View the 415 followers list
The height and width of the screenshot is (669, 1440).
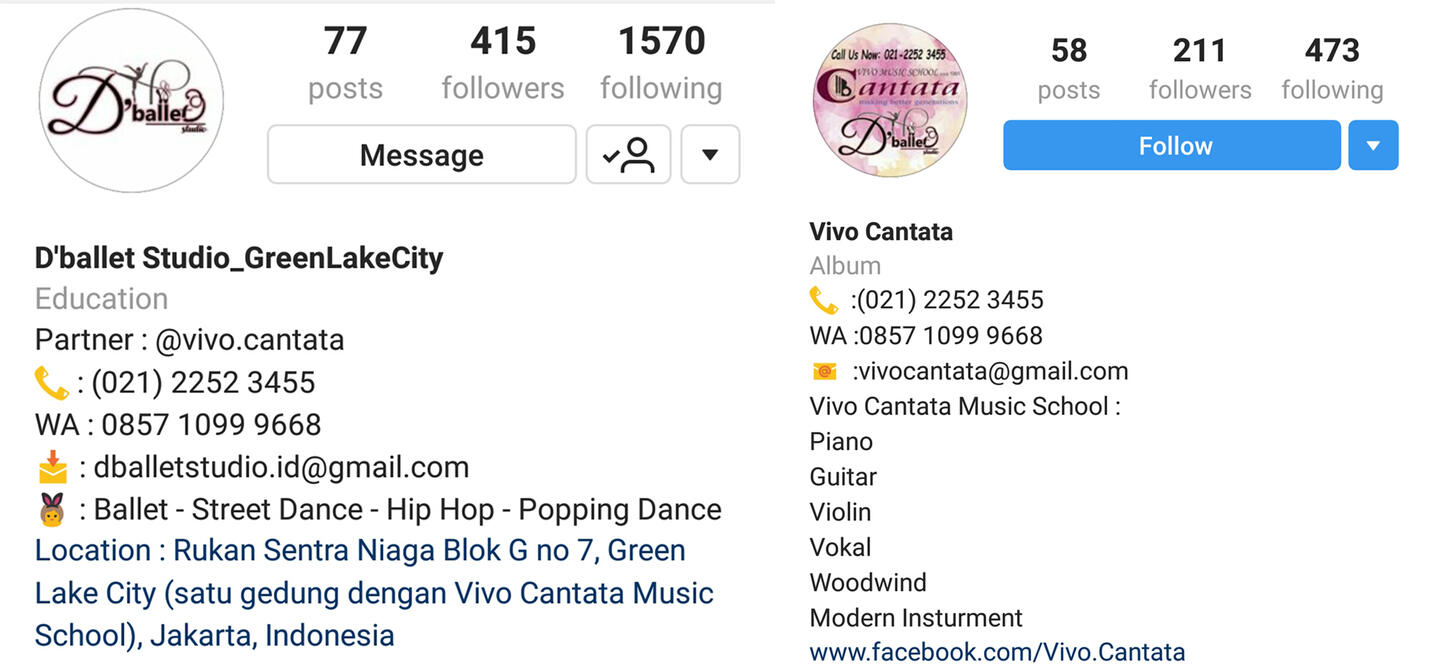tap(503, 63)
